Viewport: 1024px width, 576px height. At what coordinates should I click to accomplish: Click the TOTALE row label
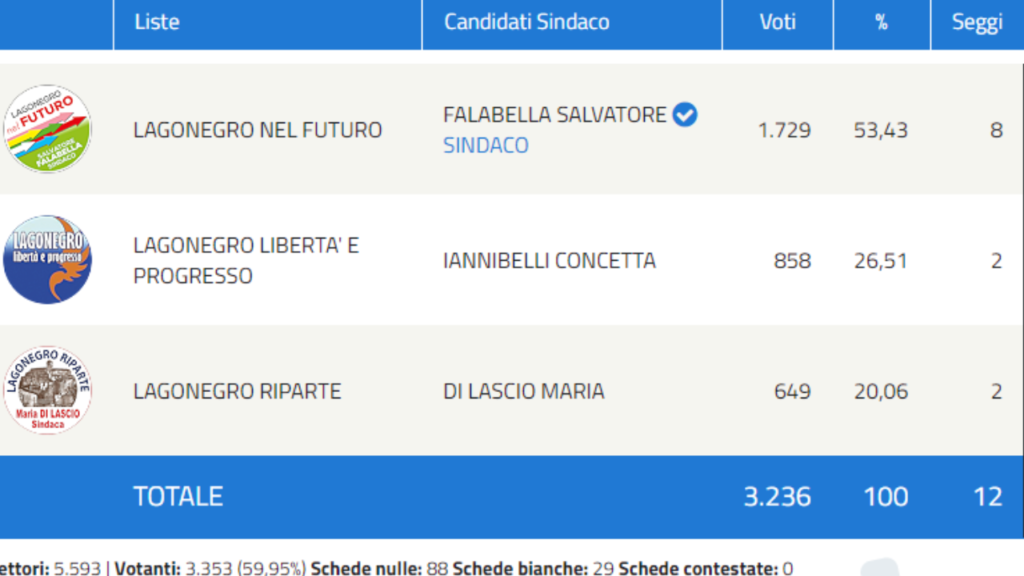click(x=178, y=496)
